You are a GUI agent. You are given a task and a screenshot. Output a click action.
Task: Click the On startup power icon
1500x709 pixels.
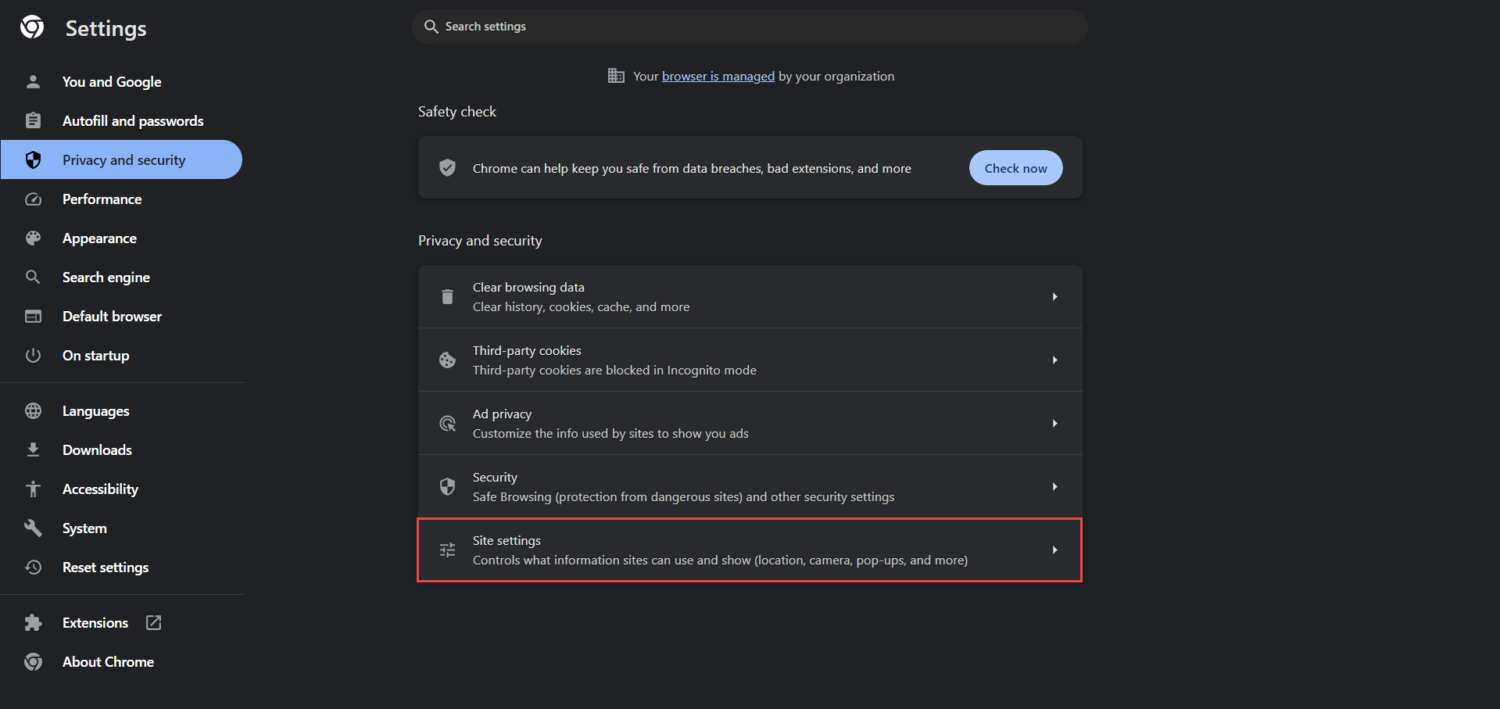(x=33, y=355)
